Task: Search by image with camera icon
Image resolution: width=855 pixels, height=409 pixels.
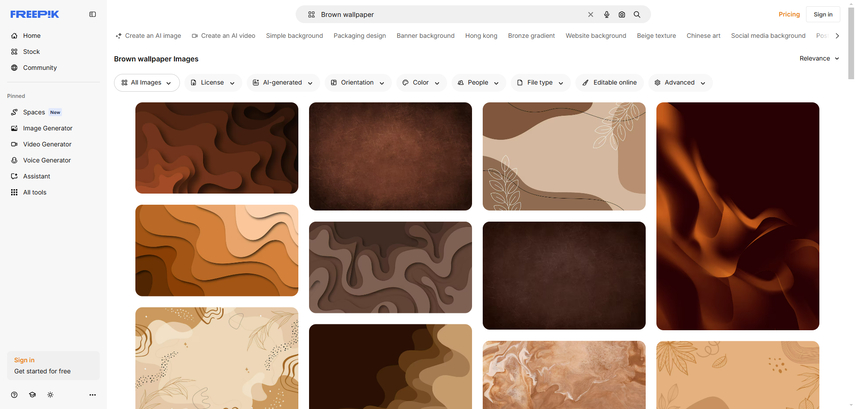Action: pyautogui.click(x=622, y=15)
